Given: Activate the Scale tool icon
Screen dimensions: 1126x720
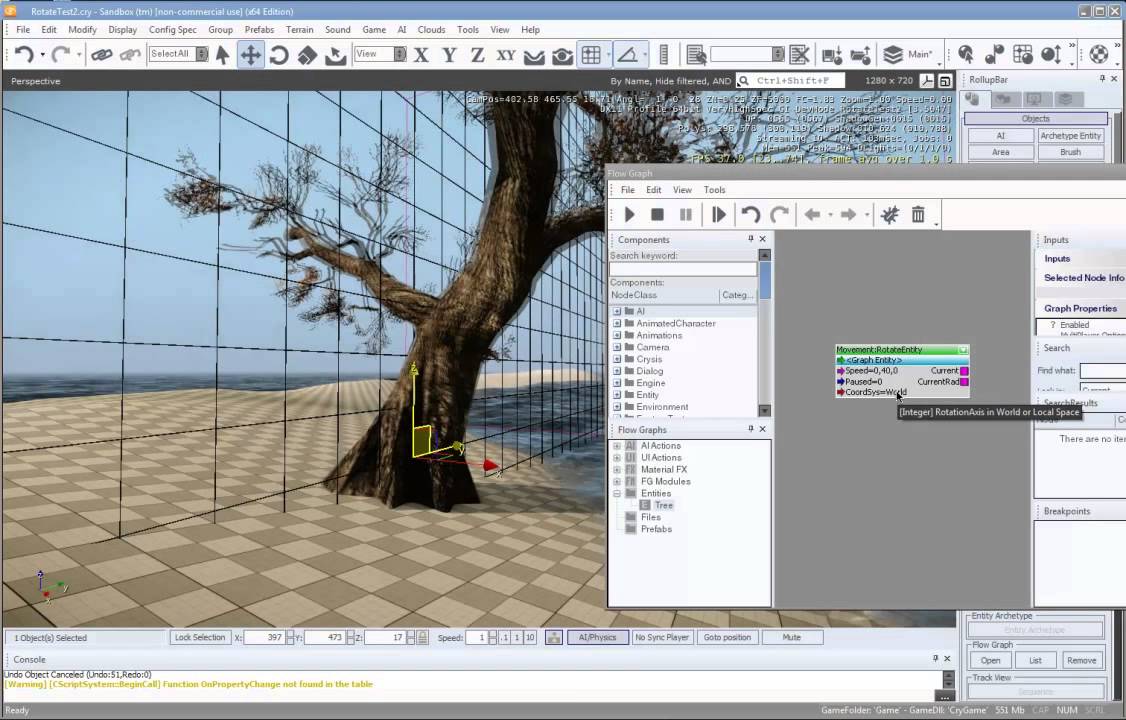Looking at the screenshot, I should click(307, 55).
